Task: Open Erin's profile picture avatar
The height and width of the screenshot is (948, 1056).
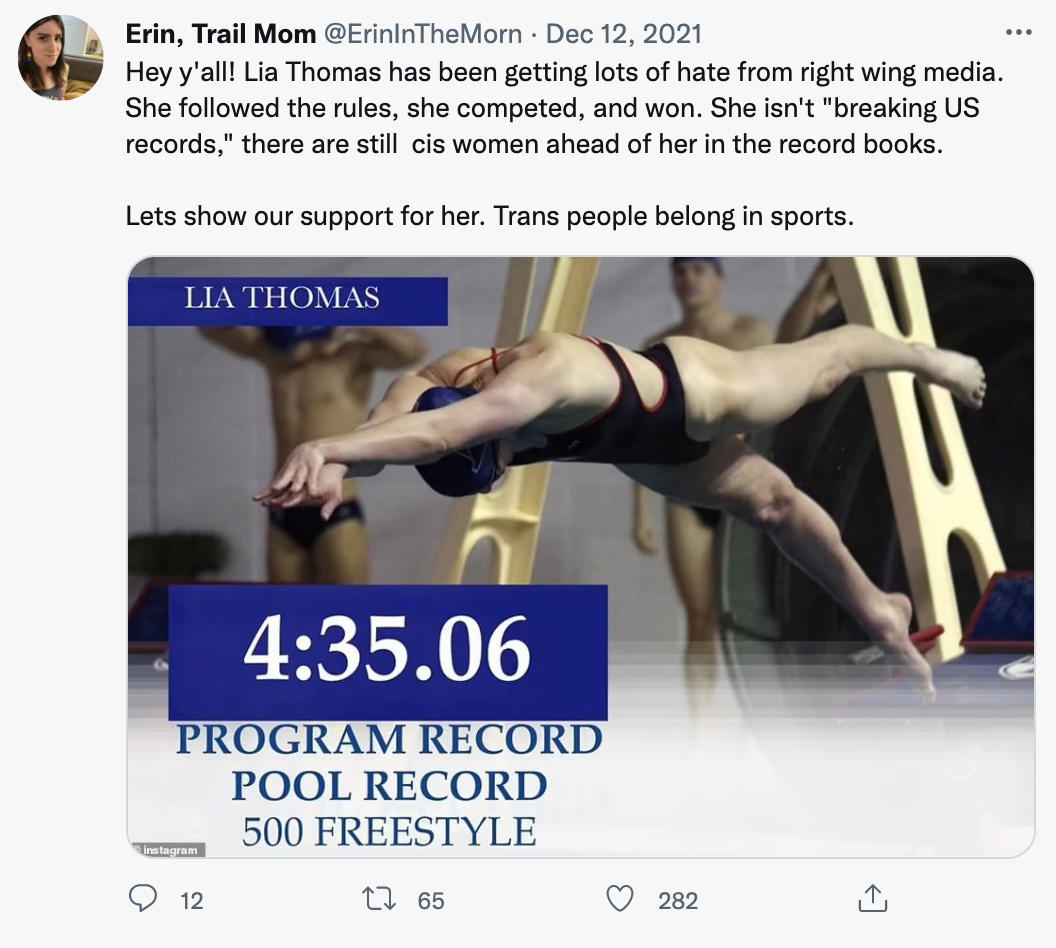Action: tap(60, 57)
